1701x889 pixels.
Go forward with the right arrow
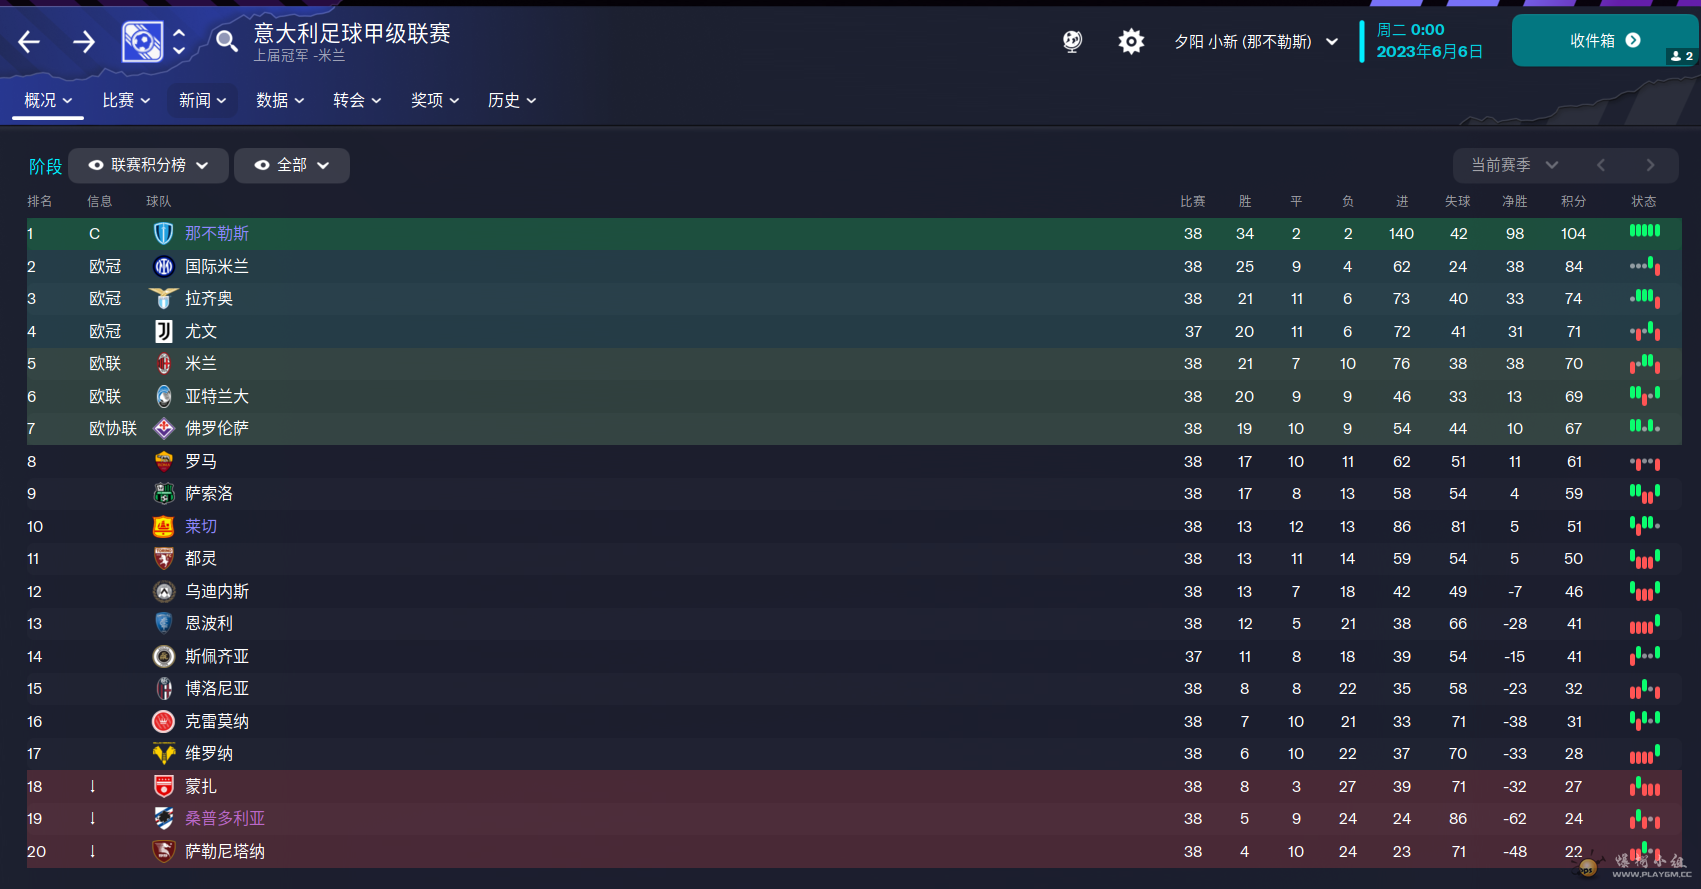tap(84, 41)
